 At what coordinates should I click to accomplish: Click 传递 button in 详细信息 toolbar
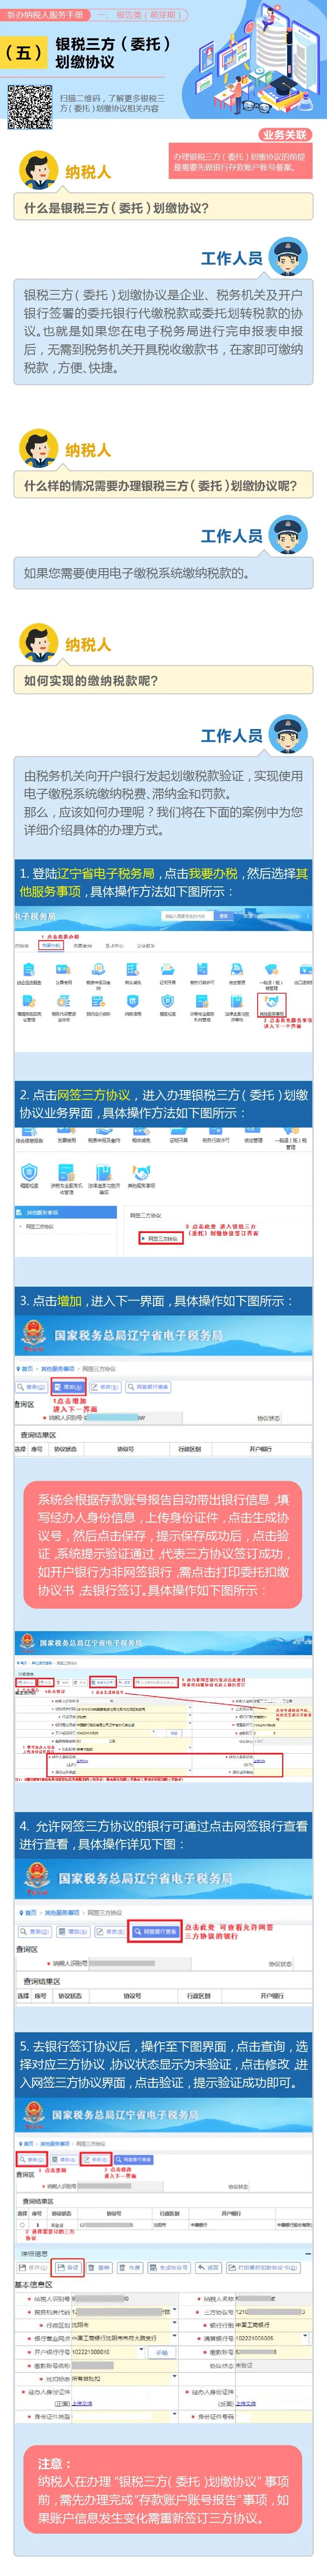[x=131, y=2268]
